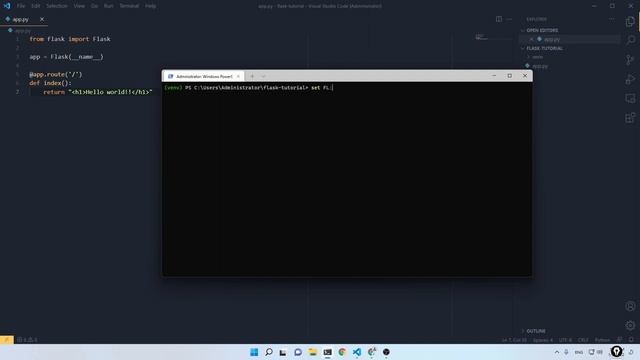This screenshot has height=360, width=640.
Task: Open the Edit menu
Action: pyautogui.click(x=36, y=6)
